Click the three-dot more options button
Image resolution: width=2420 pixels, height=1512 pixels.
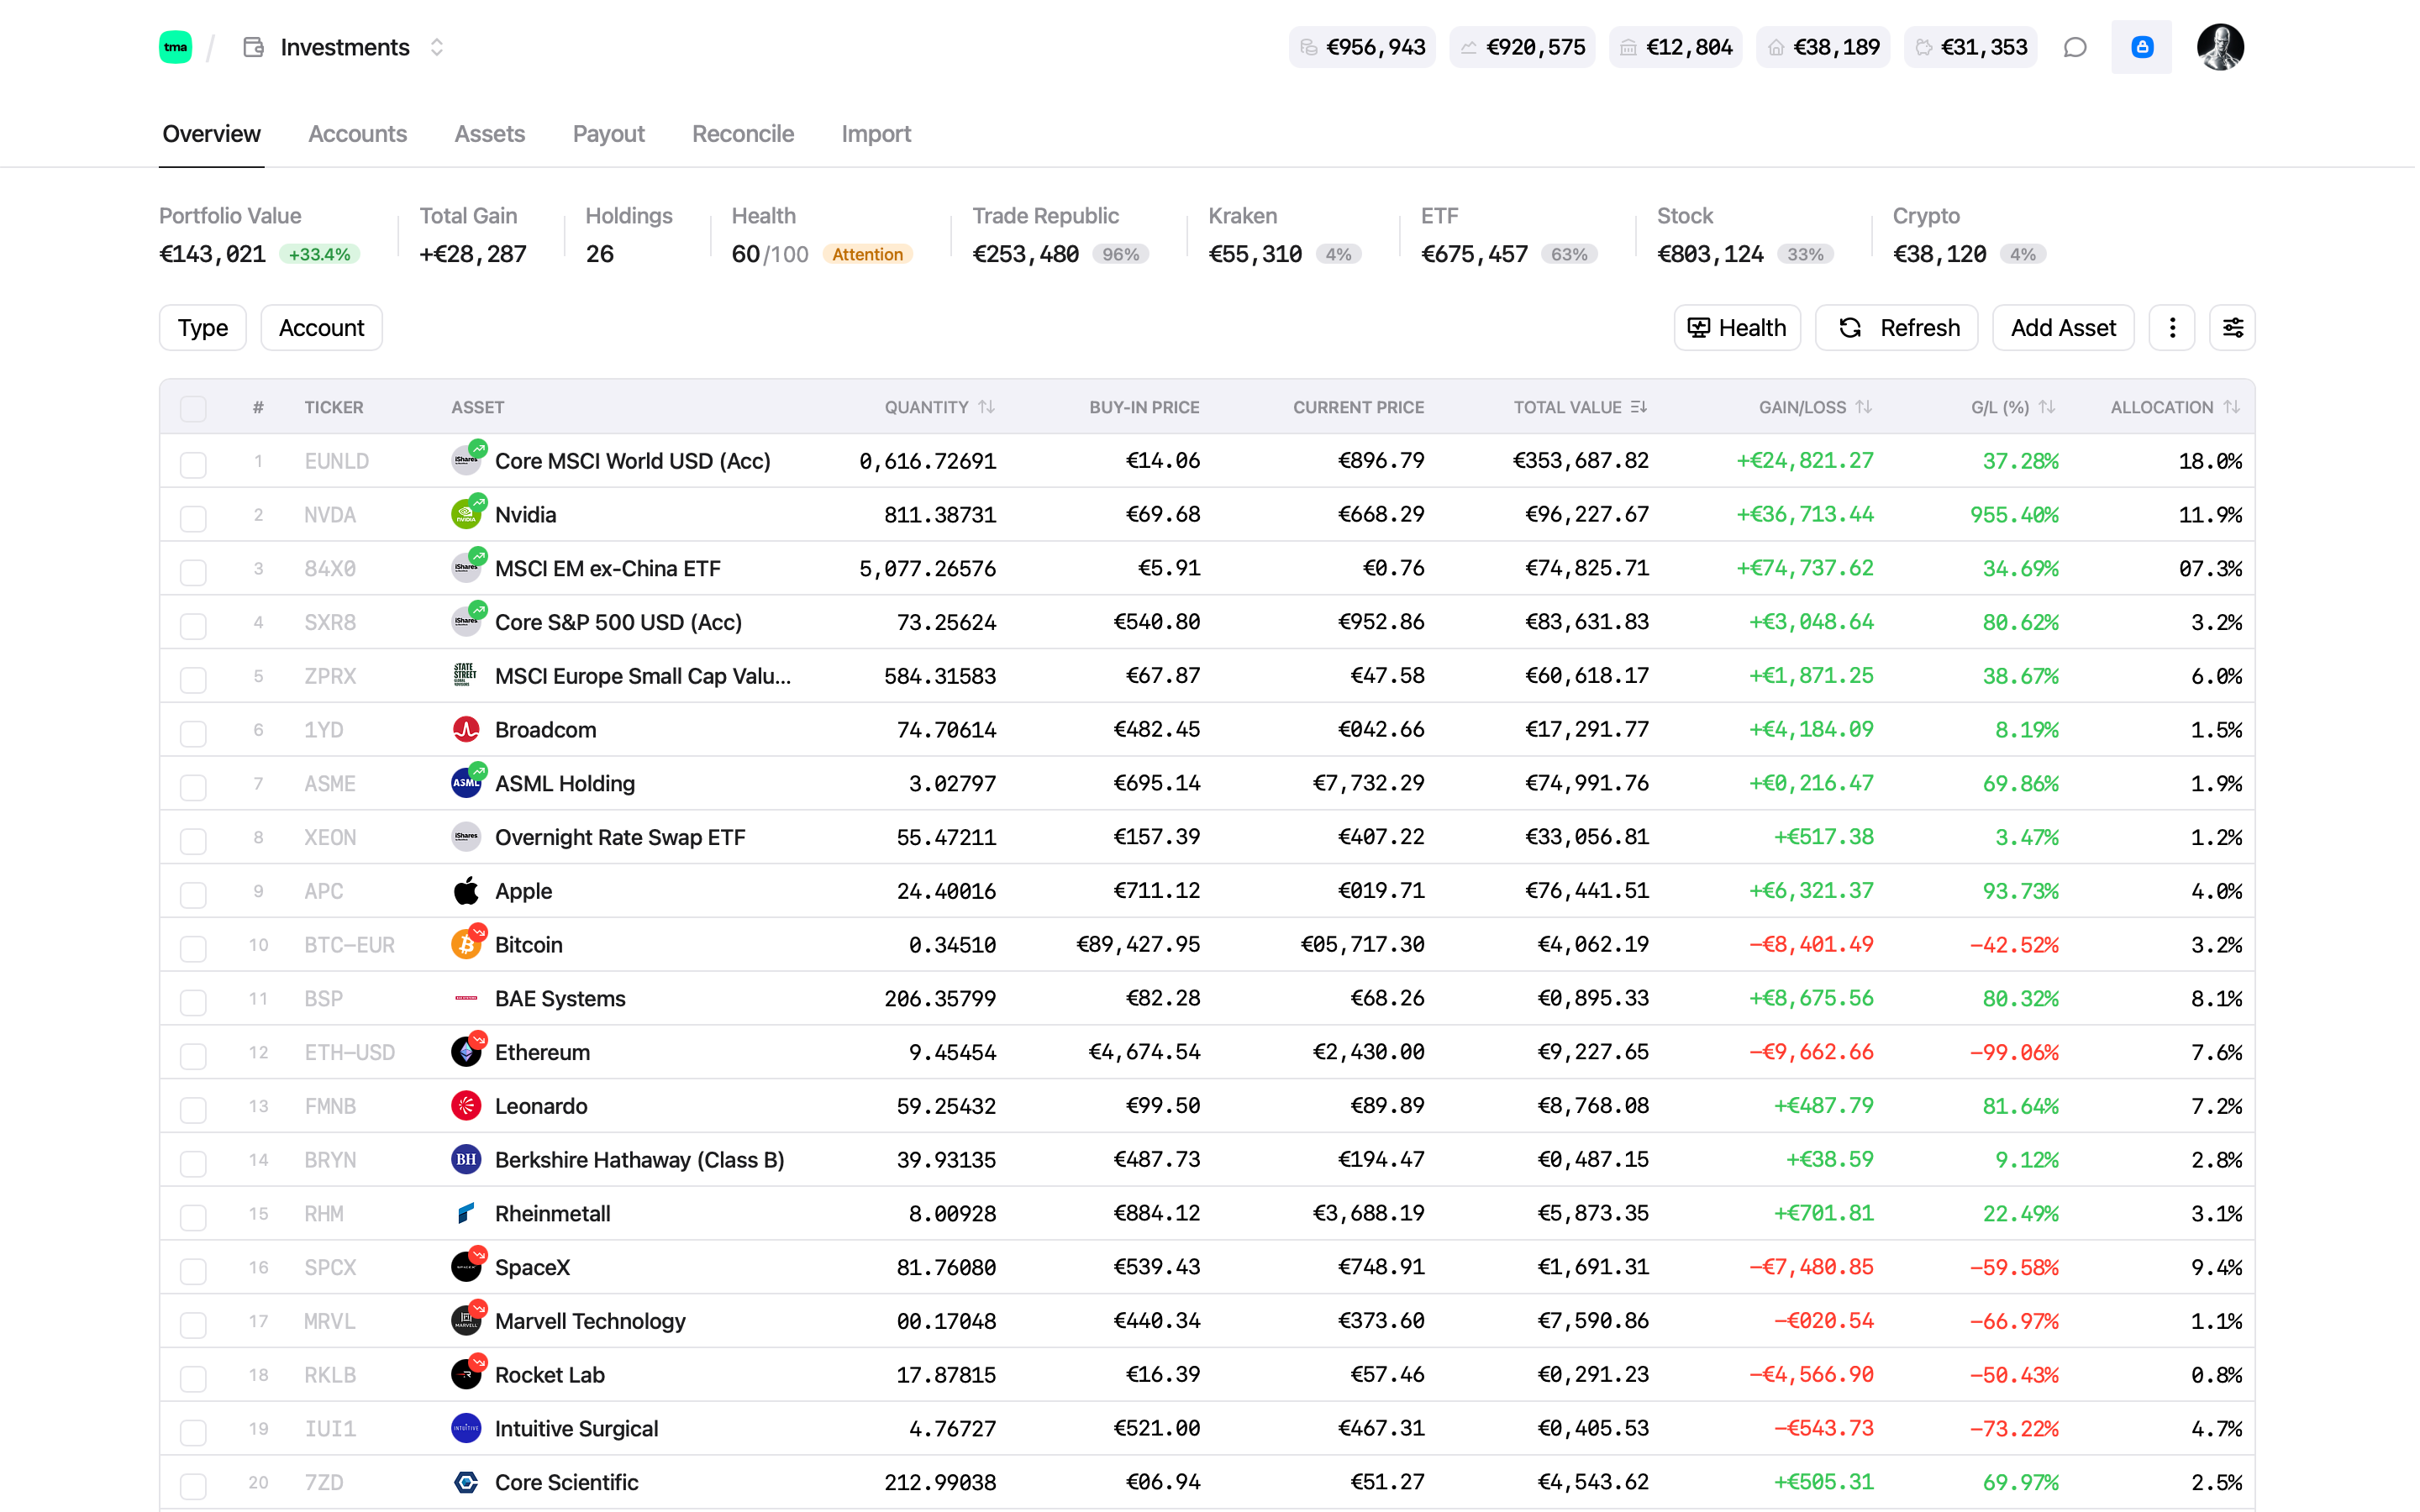pyautogui.click(x=2172, y=328)
